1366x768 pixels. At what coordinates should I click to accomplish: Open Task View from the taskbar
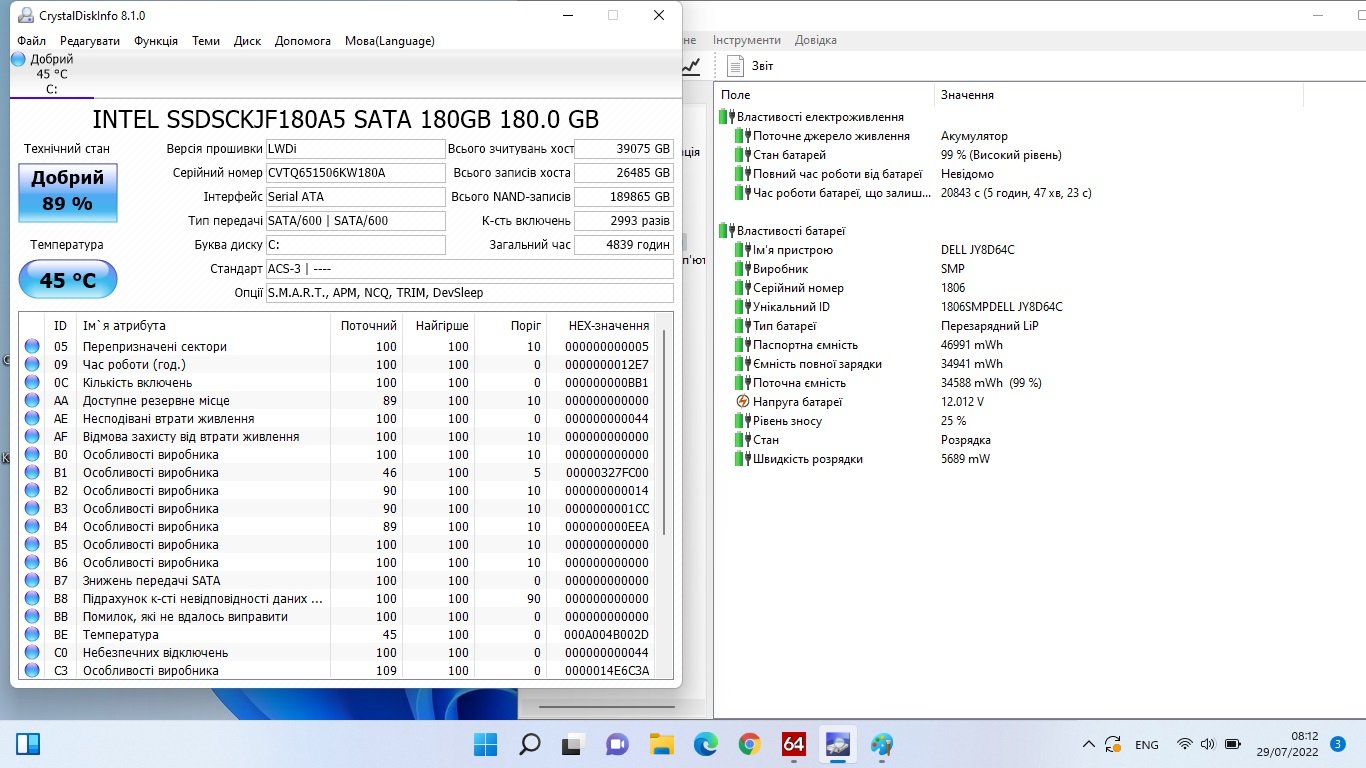(573, 744)
